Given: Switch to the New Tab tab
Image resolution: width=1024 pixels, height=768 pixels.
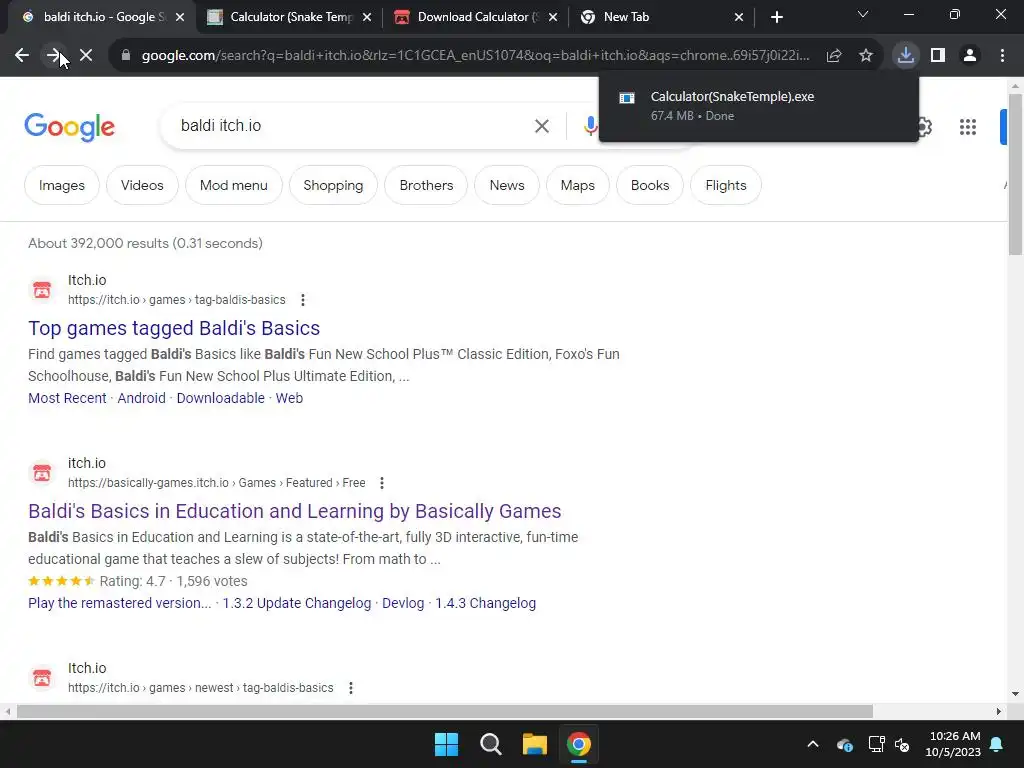Looking at the screenshot, I should coord(660,17).
